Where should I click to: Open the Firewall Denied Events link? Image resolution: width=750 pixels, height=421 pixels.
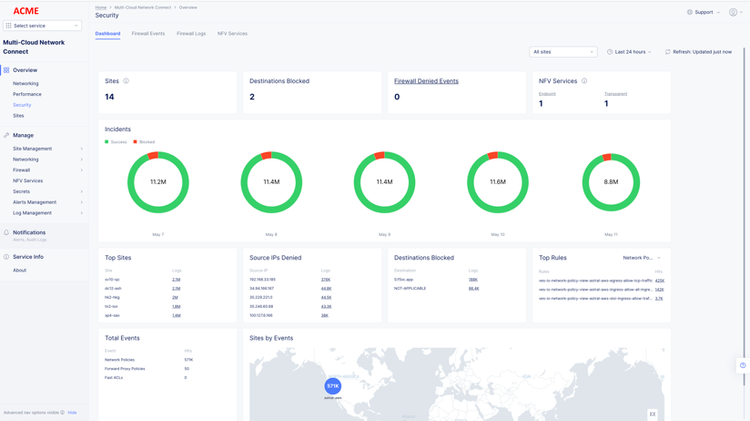[426, 81]
